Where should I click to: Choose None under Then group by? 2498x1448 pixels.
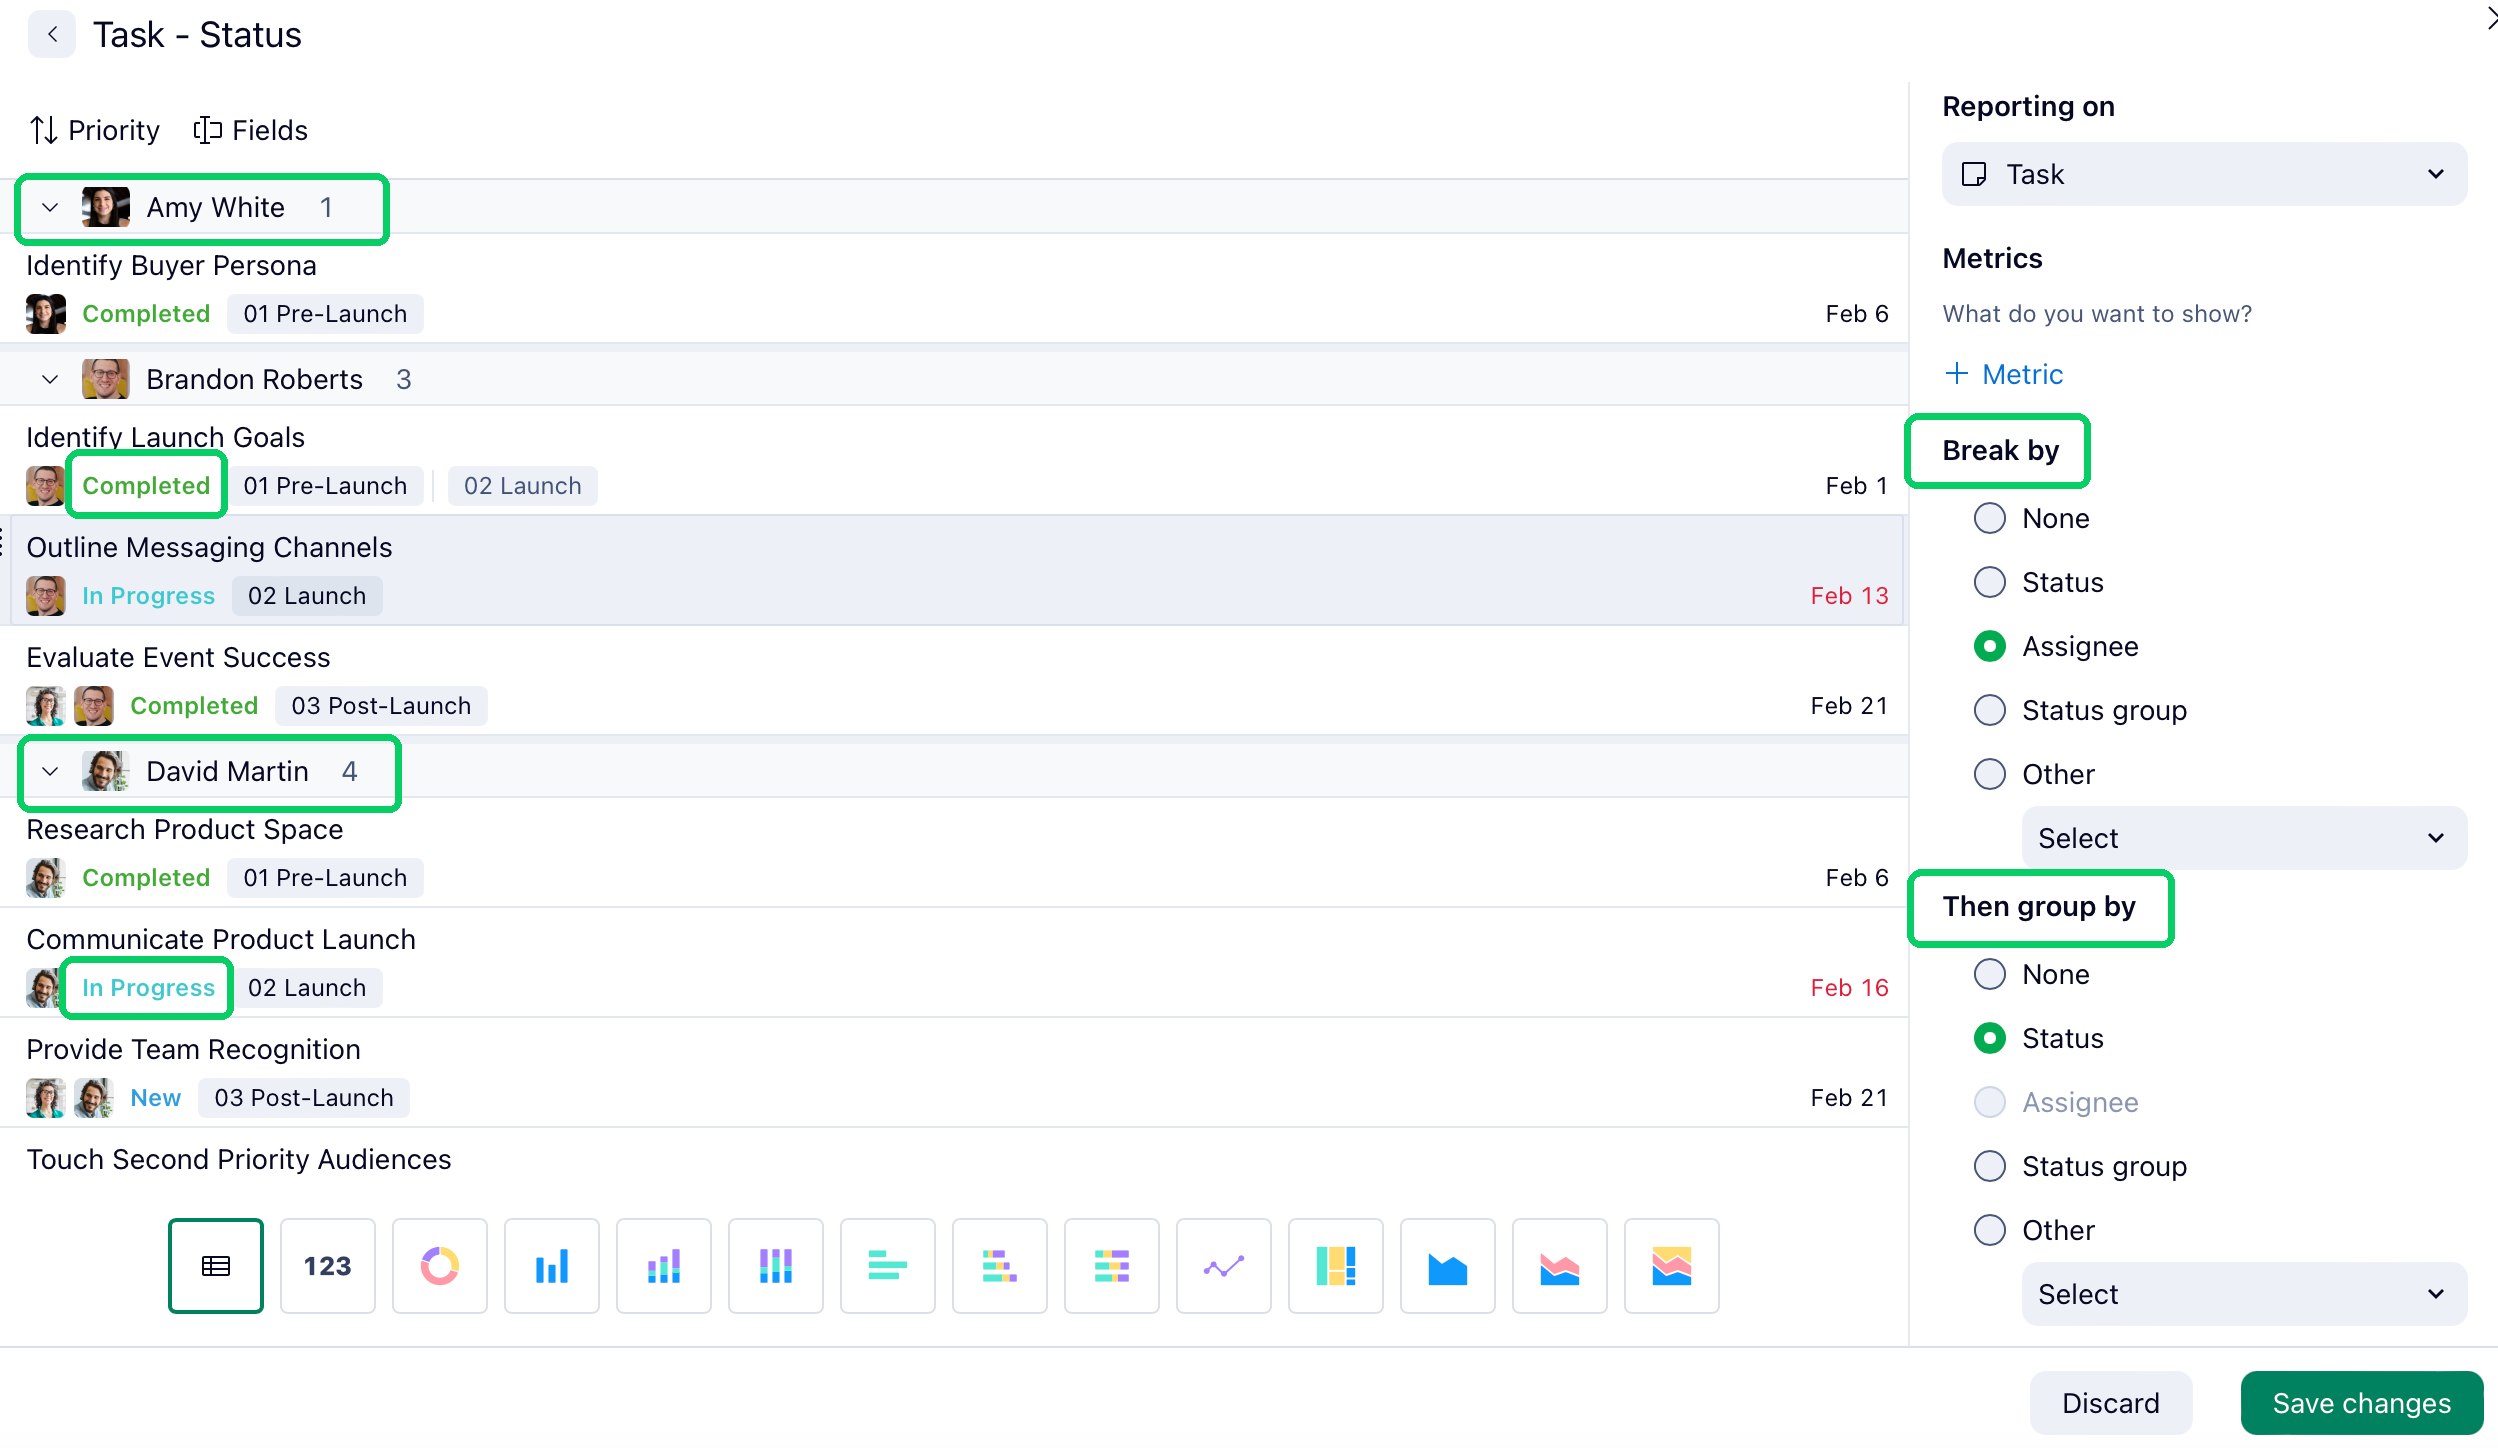click(1990, 973)
